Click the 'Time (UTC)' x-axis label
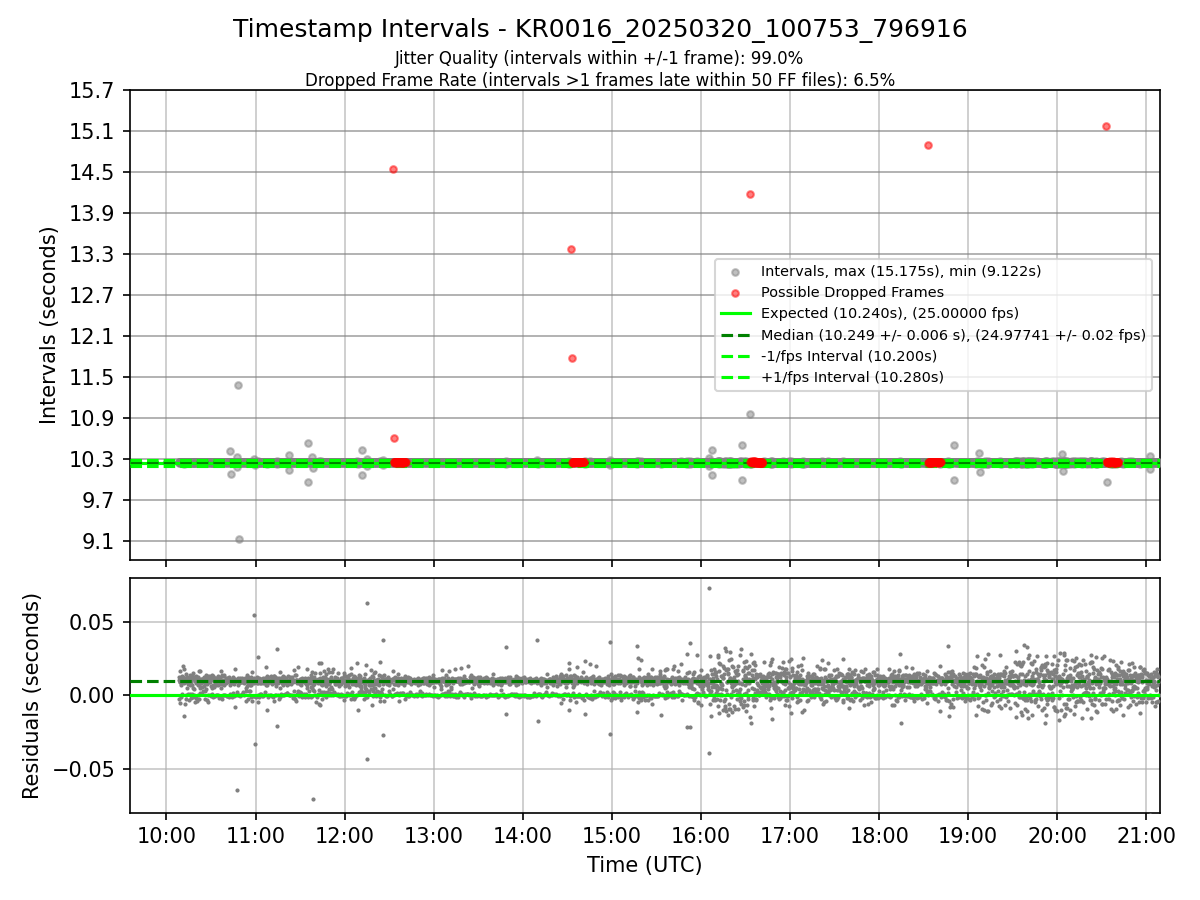The image size is (1200, 900). (644, 864)
